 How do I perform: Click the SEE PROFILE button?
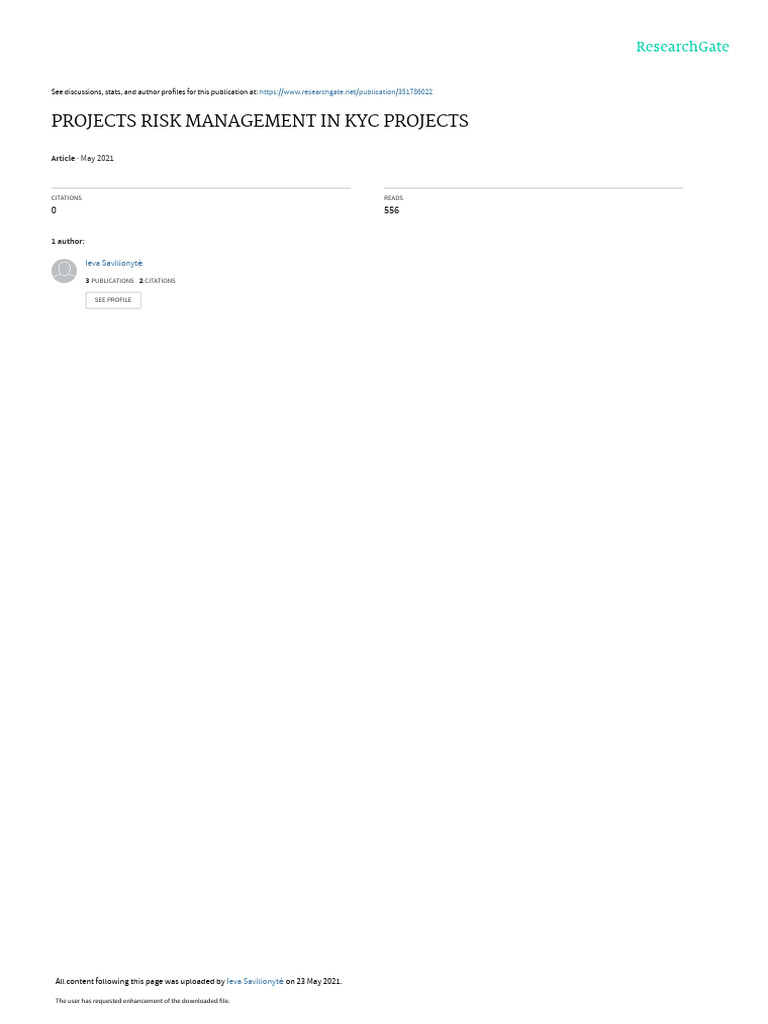[113, 300]
